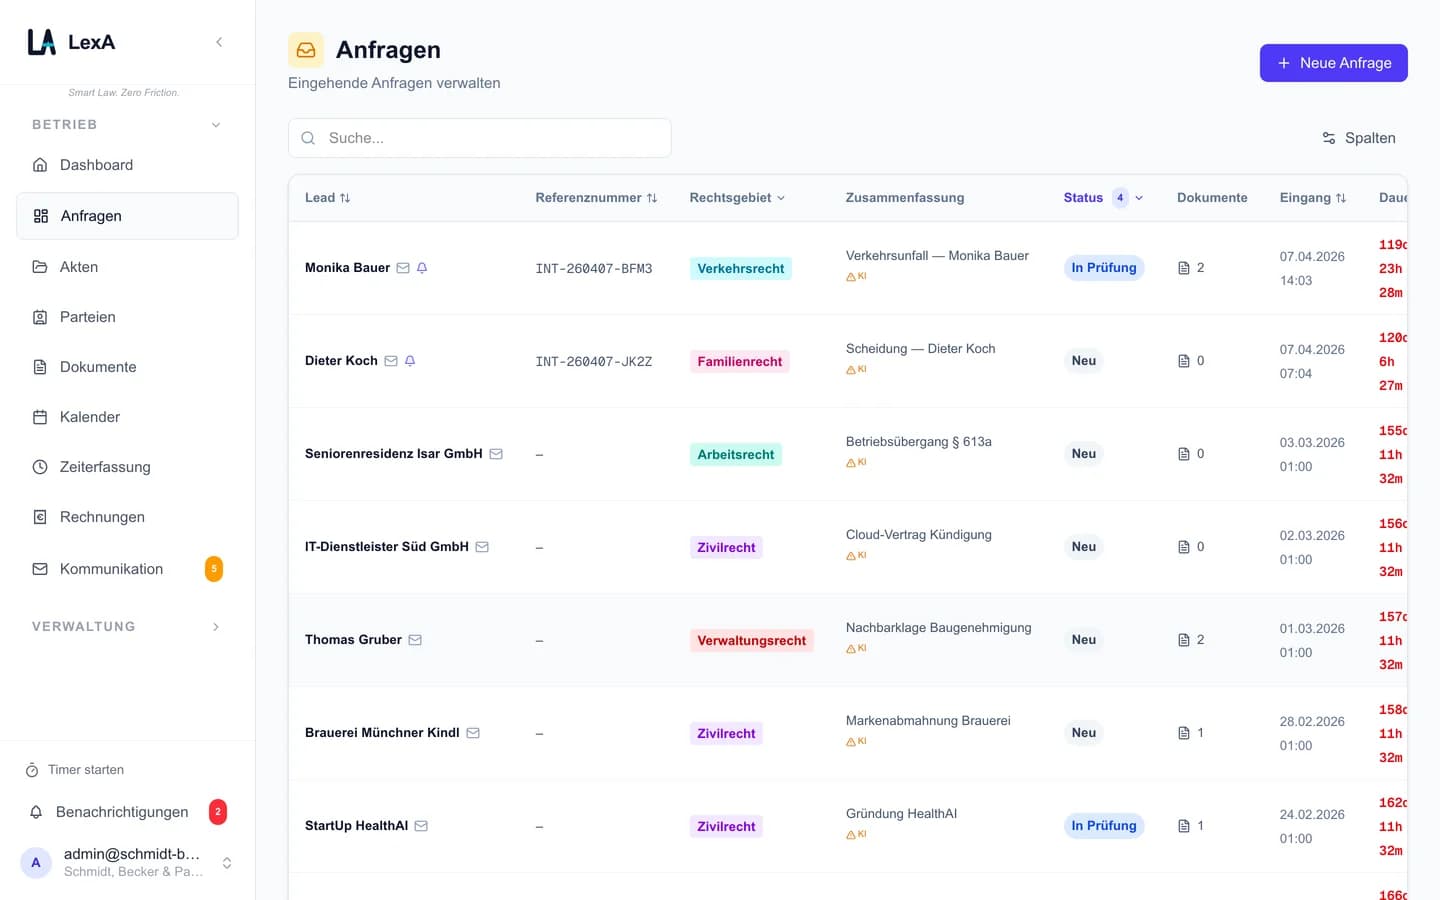Screen dimensions: 1440x900
Task: Click envelope icon beside Brauerei Münchner Kindl
Action: click(x=473, y=733)
